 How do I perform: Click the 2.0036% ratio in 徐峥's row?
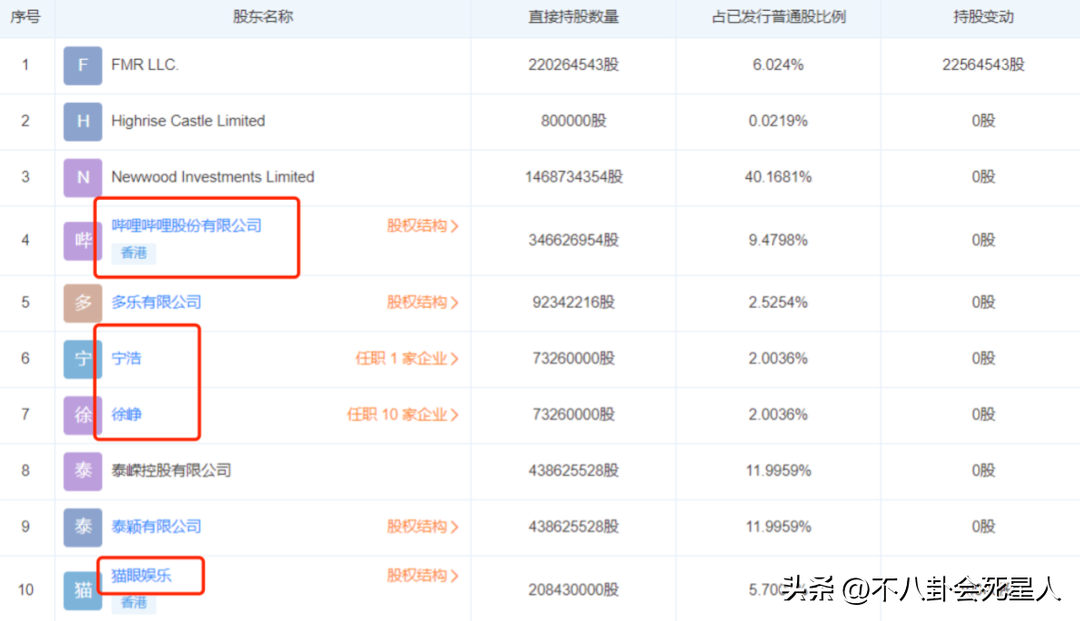[x=778, y=414]
